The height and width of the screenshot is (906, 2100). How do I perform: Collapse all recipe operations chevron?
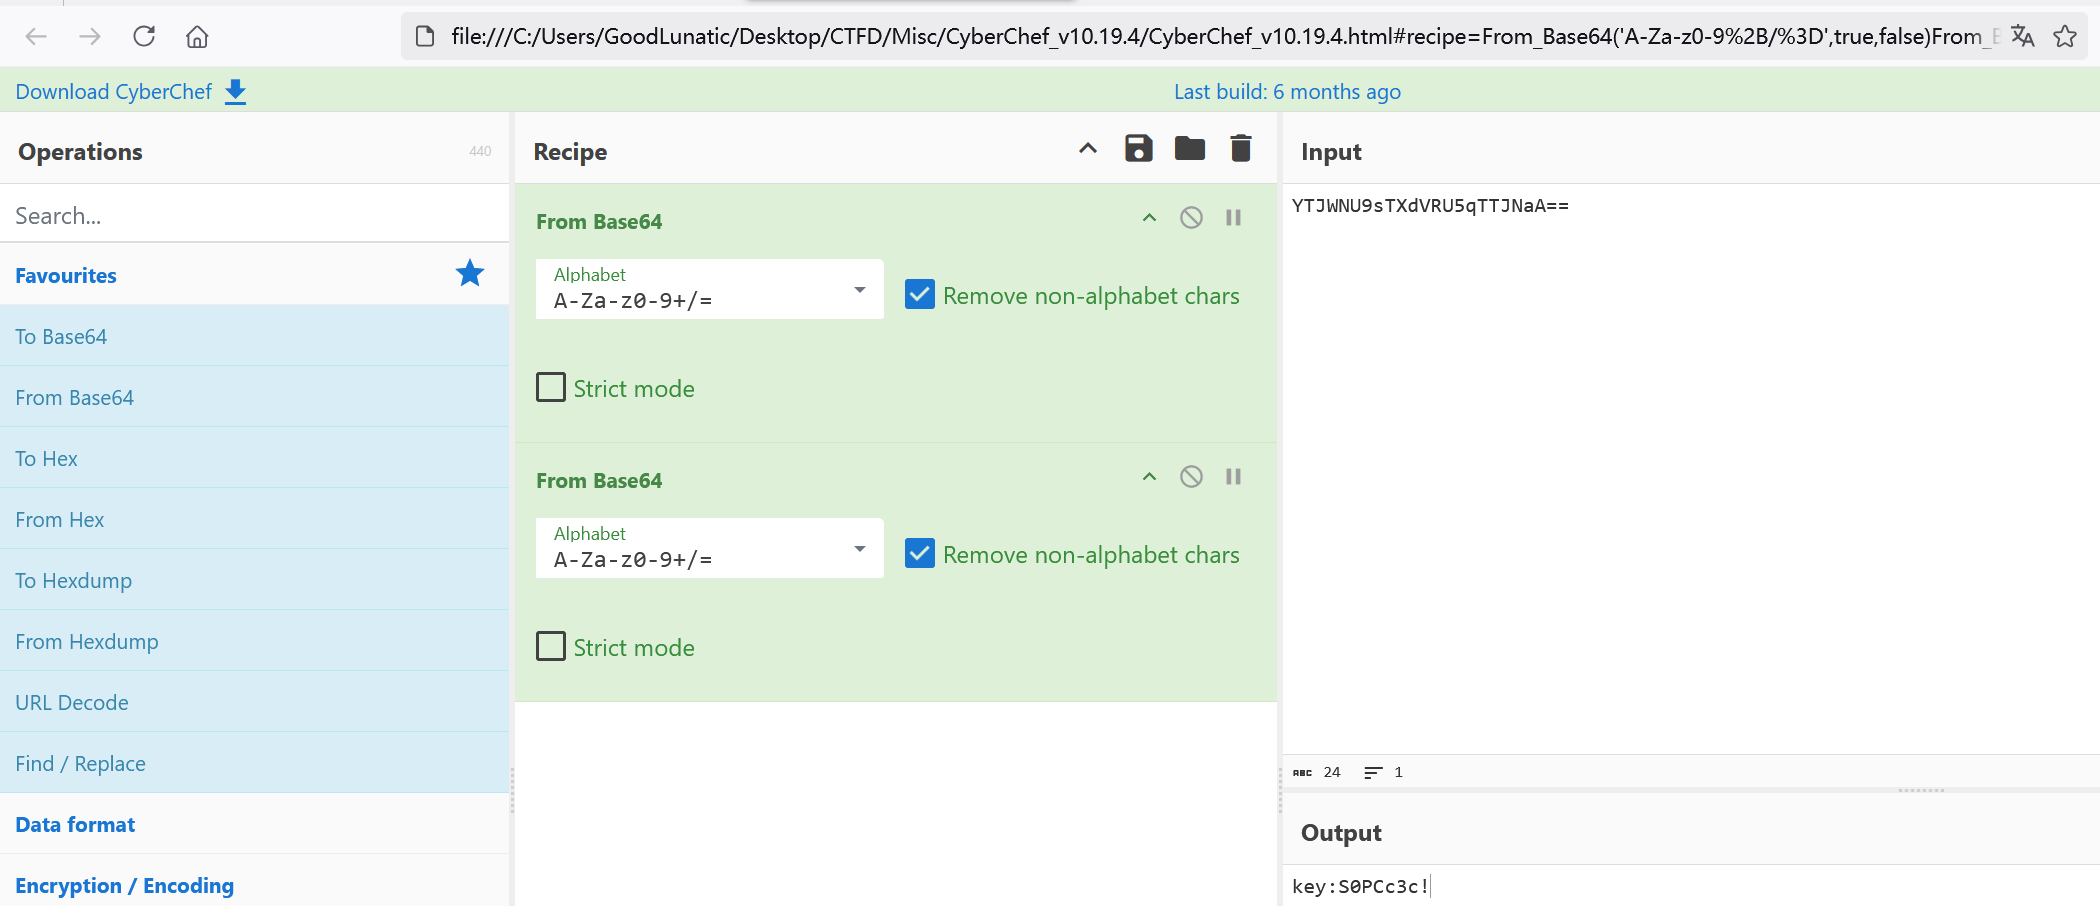[x=1088, y=149]
